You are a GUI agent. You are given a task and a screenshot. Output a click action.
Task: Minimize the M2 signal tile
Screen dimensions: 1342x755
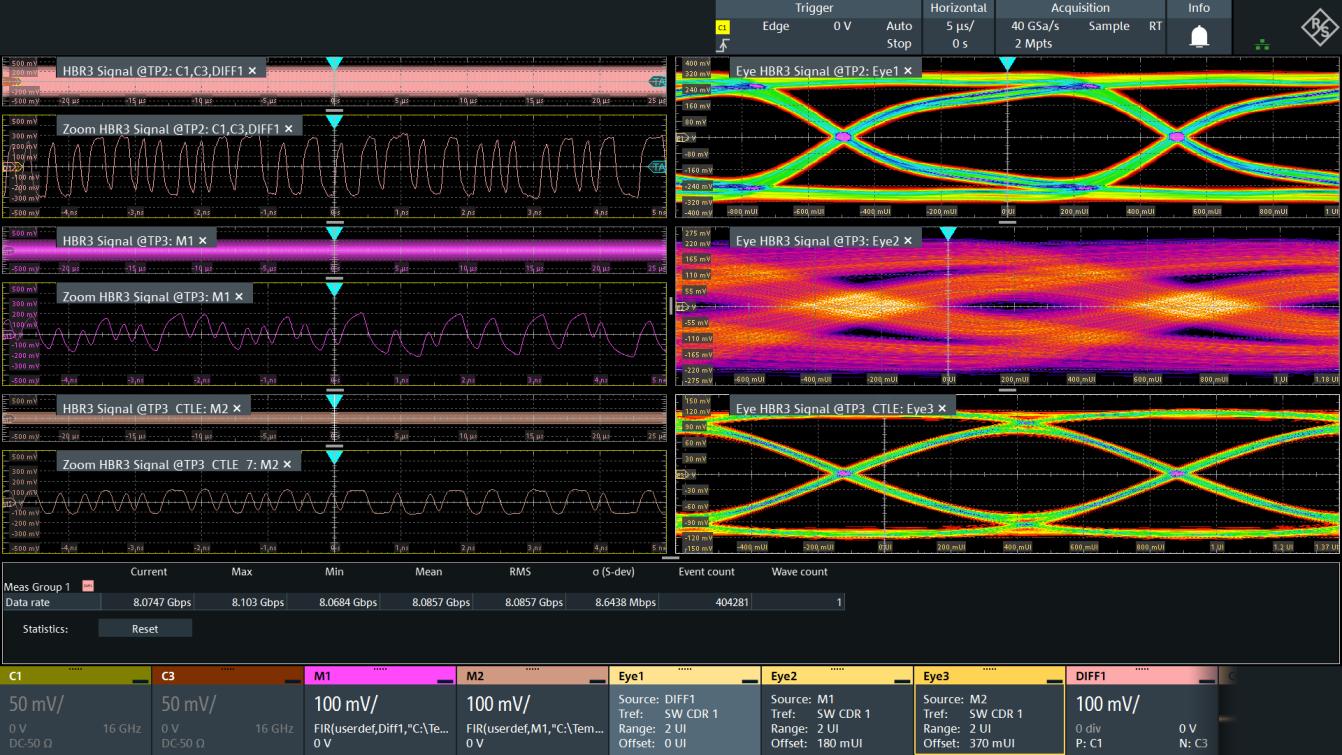597,679
